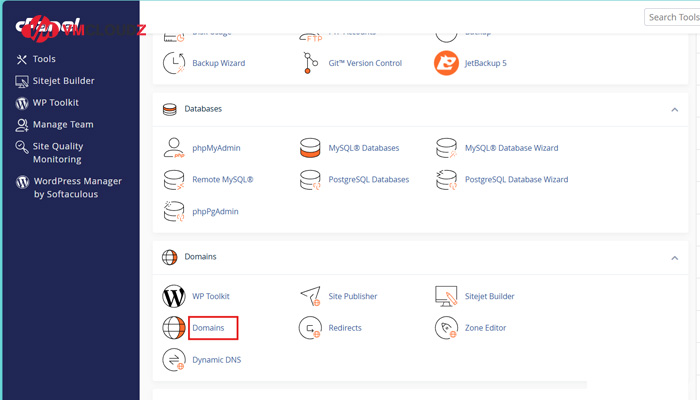This screenshot has height=400, width=700.
Task: Open the phpPgAdmin link
Action: pos(215,211)
